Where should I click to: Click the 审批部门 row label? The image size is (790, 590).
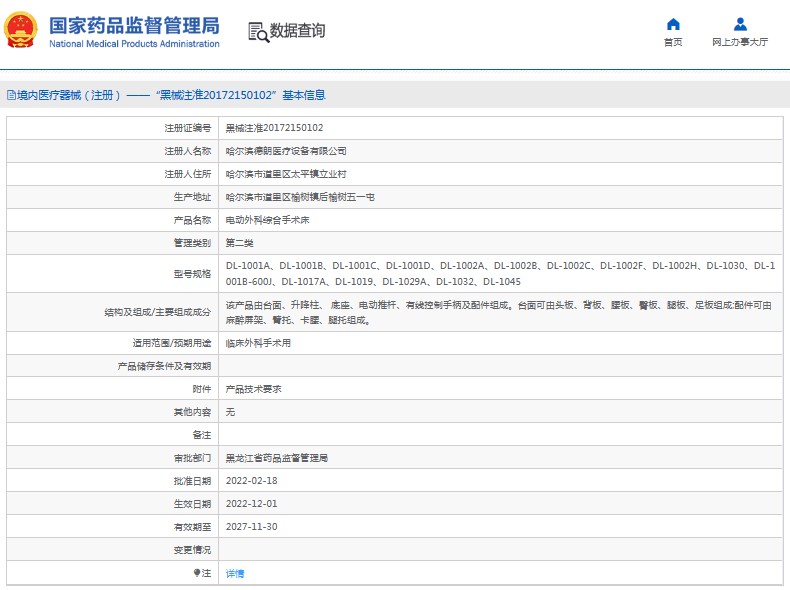[x=192, y=458]
